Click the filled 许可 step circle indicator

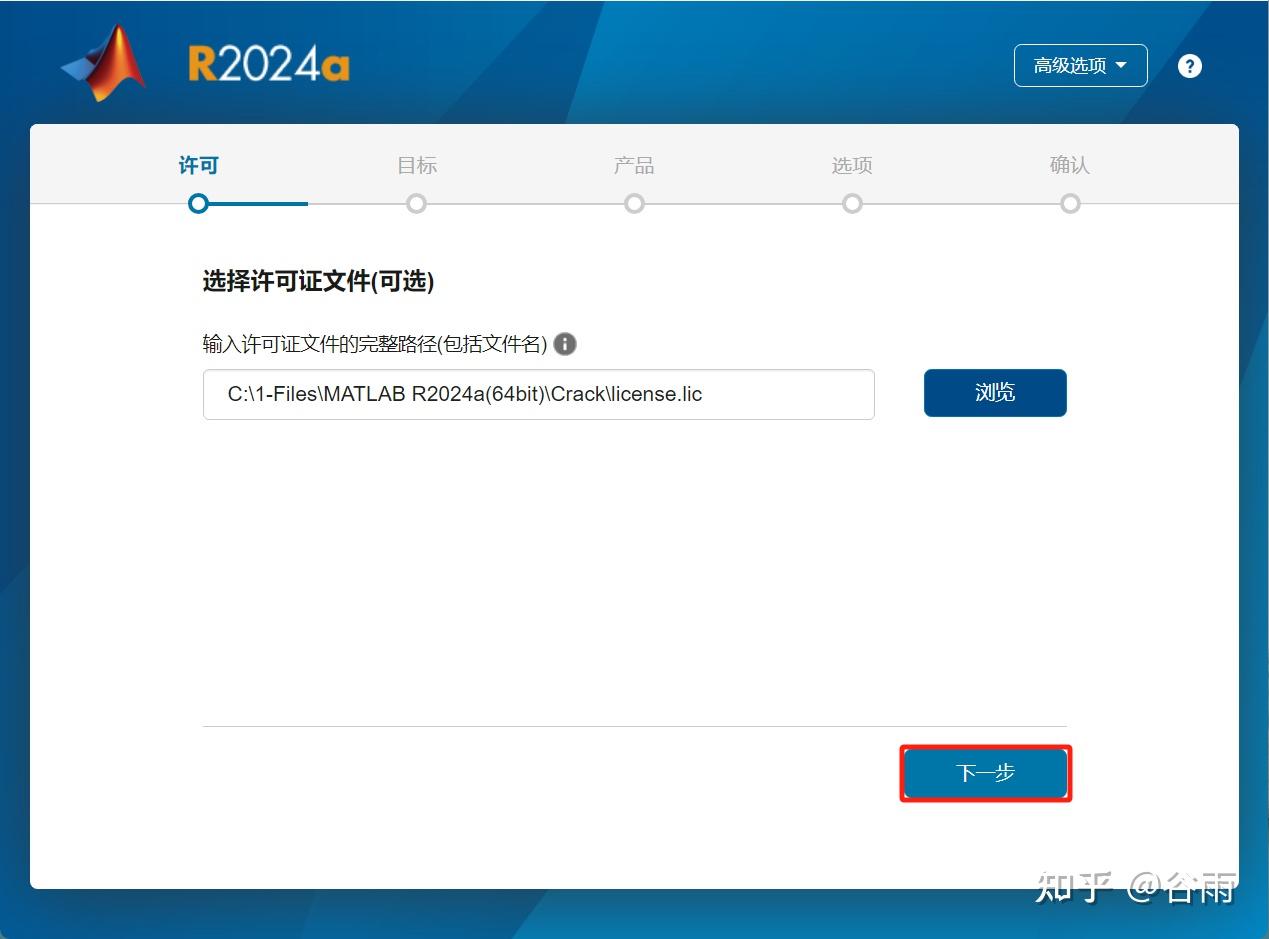[198, 203]
